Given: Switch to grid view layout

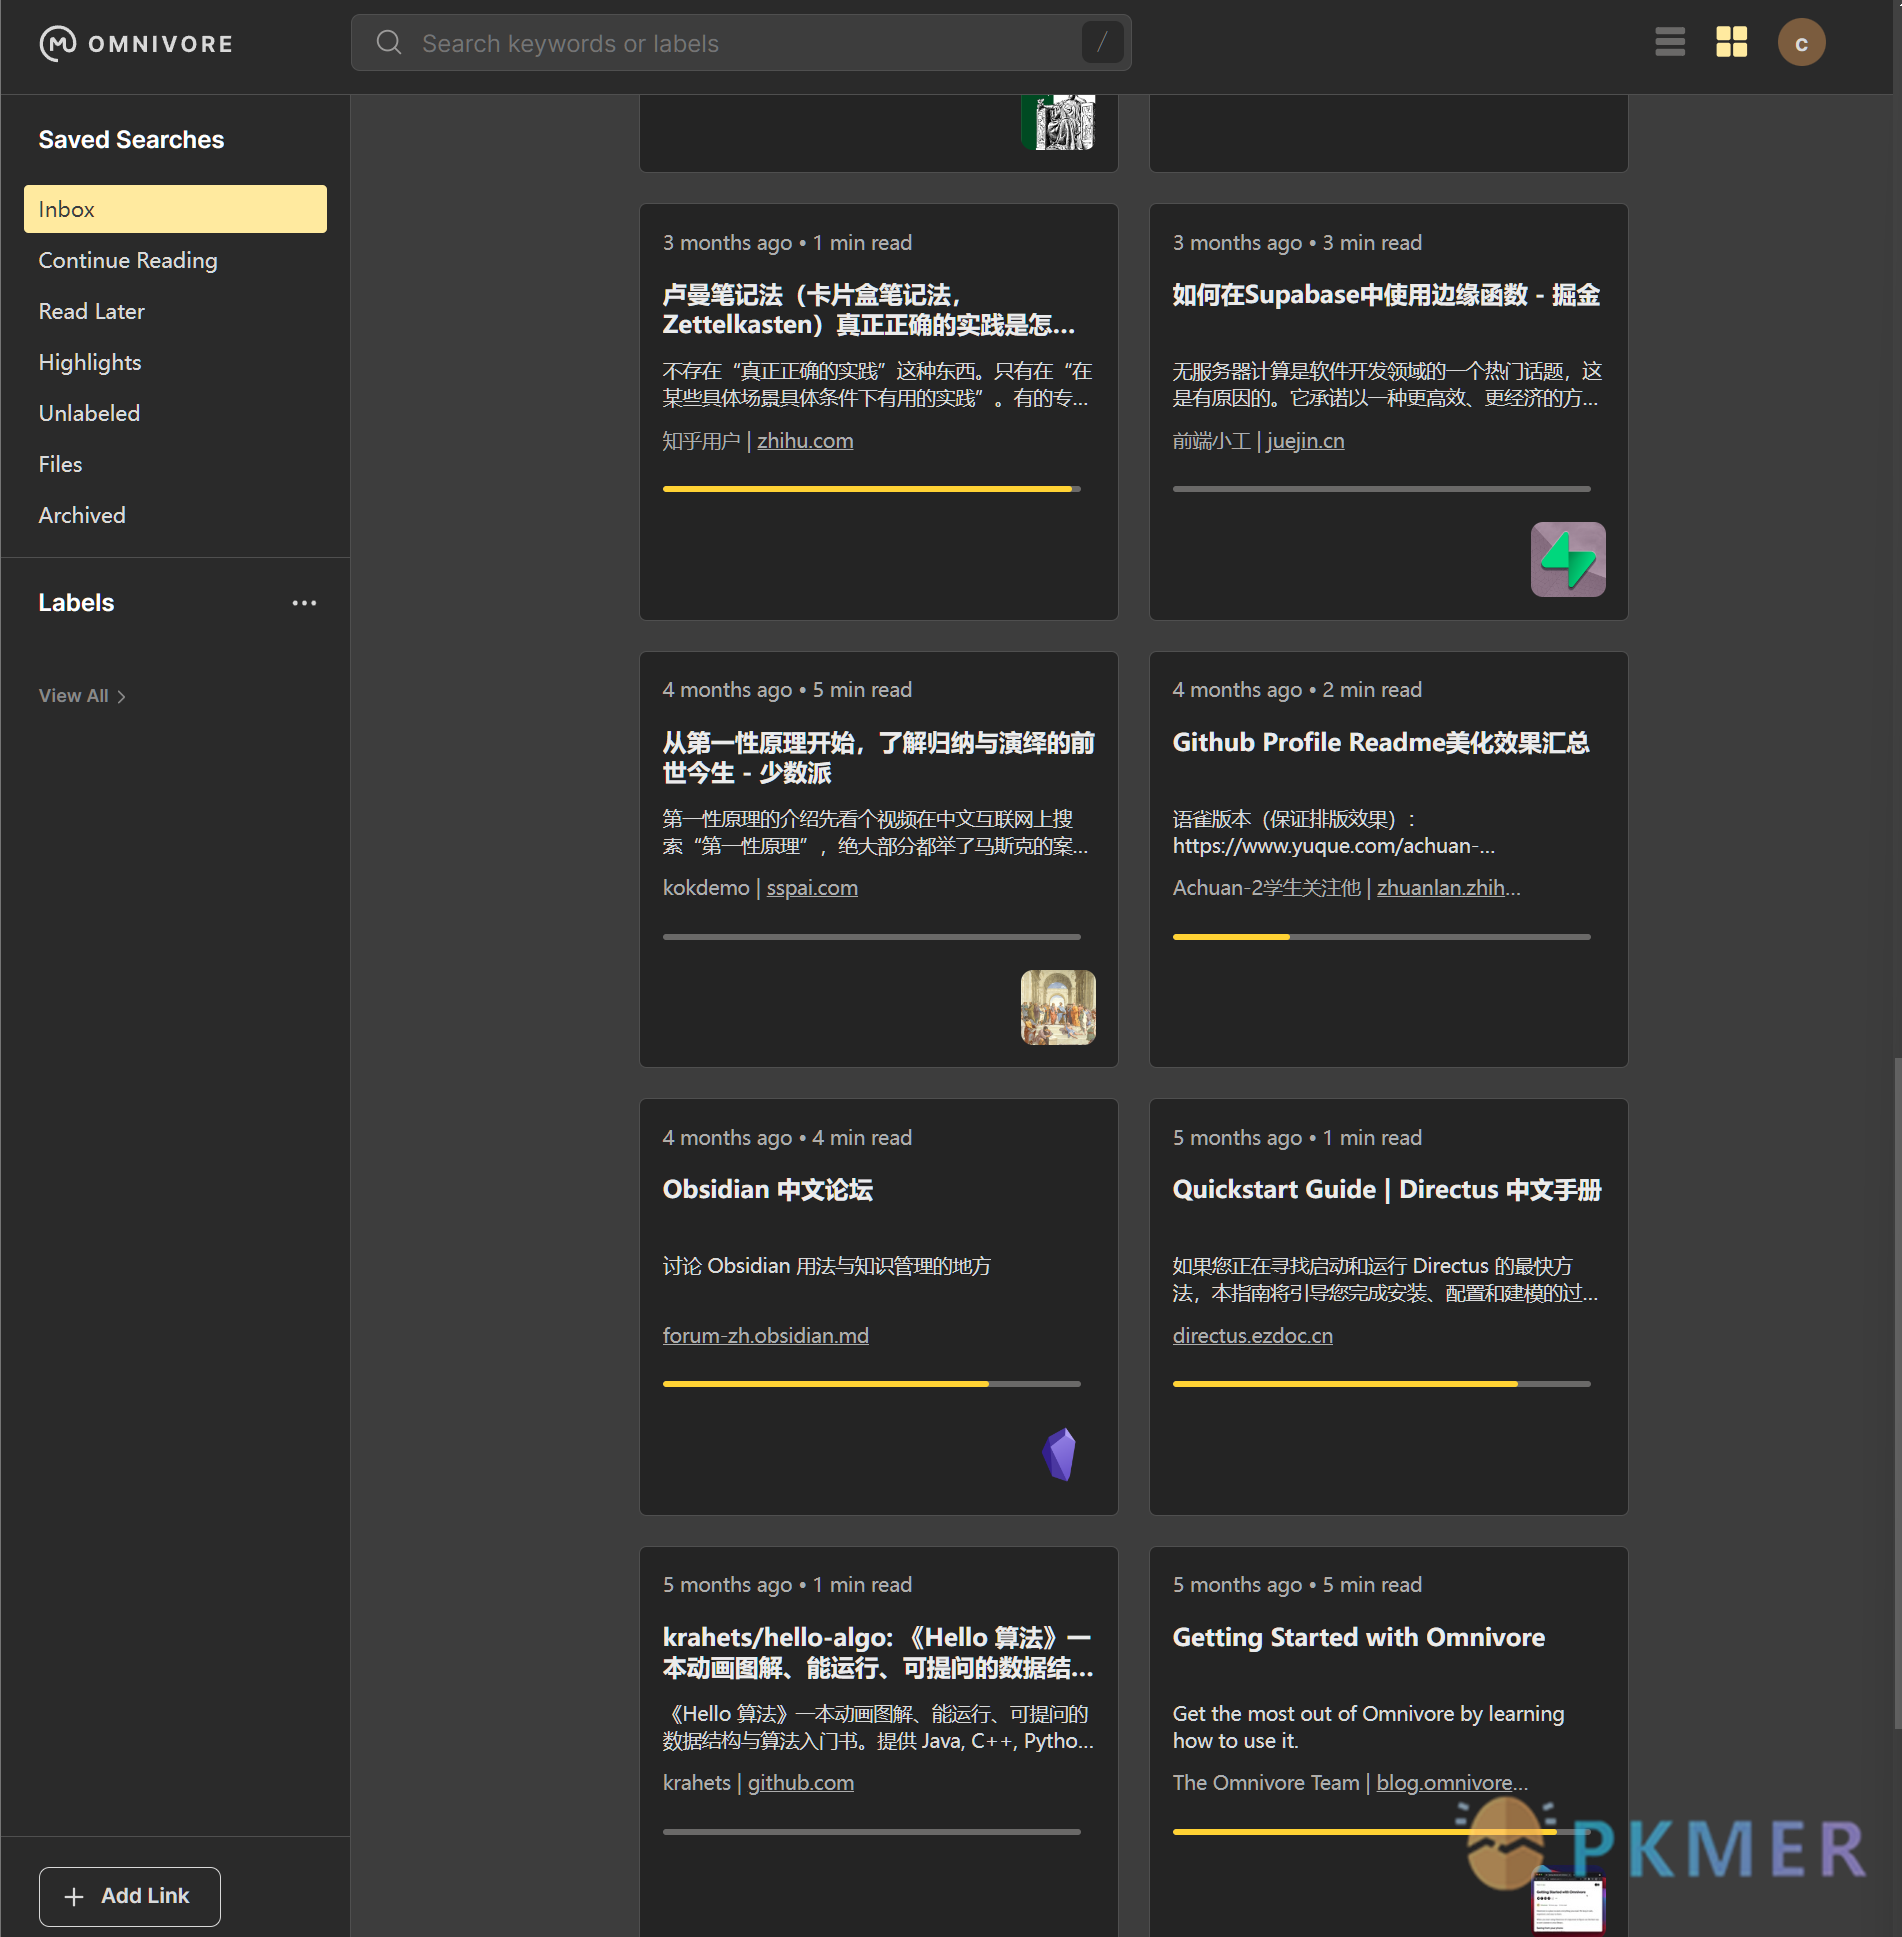Looking at the screenshot, I should (x=1732, y=42).
